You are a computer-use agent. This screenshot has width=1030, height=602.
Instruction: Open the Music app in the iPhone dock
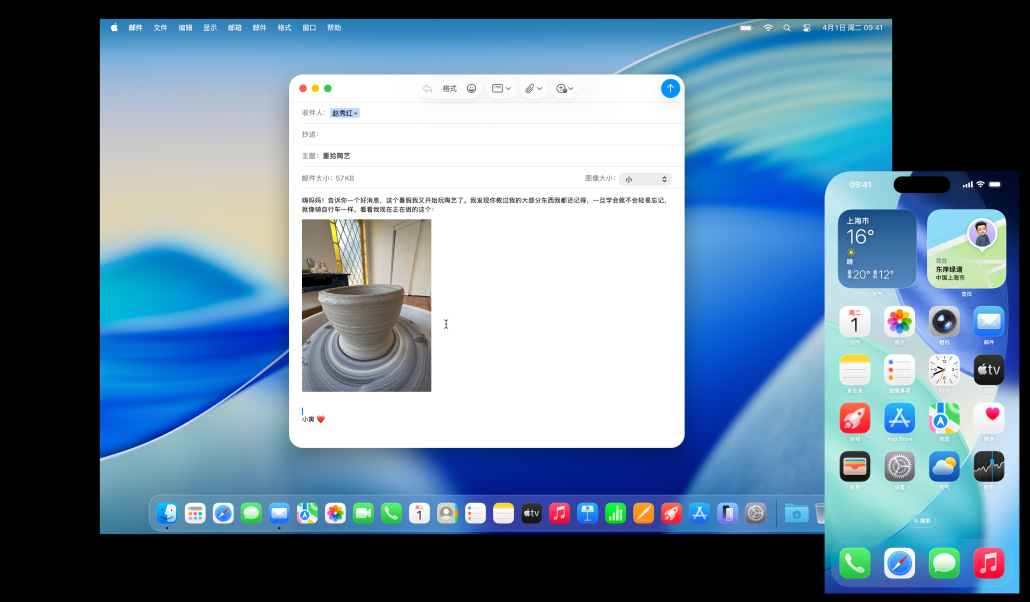(988, 562)
